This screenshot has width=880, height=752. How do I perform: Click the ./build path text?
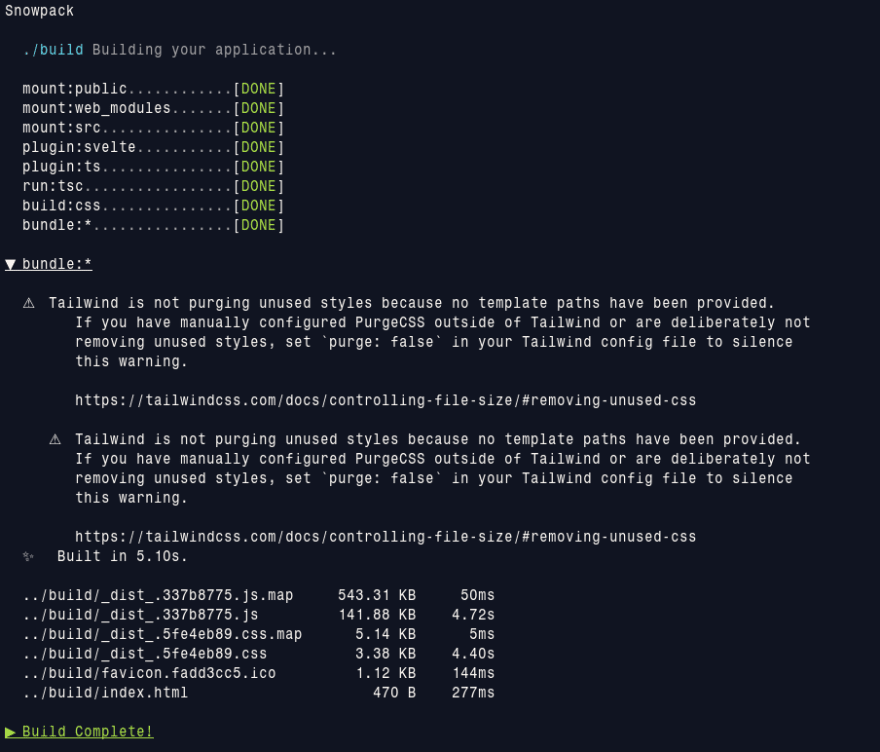[53, 50]
